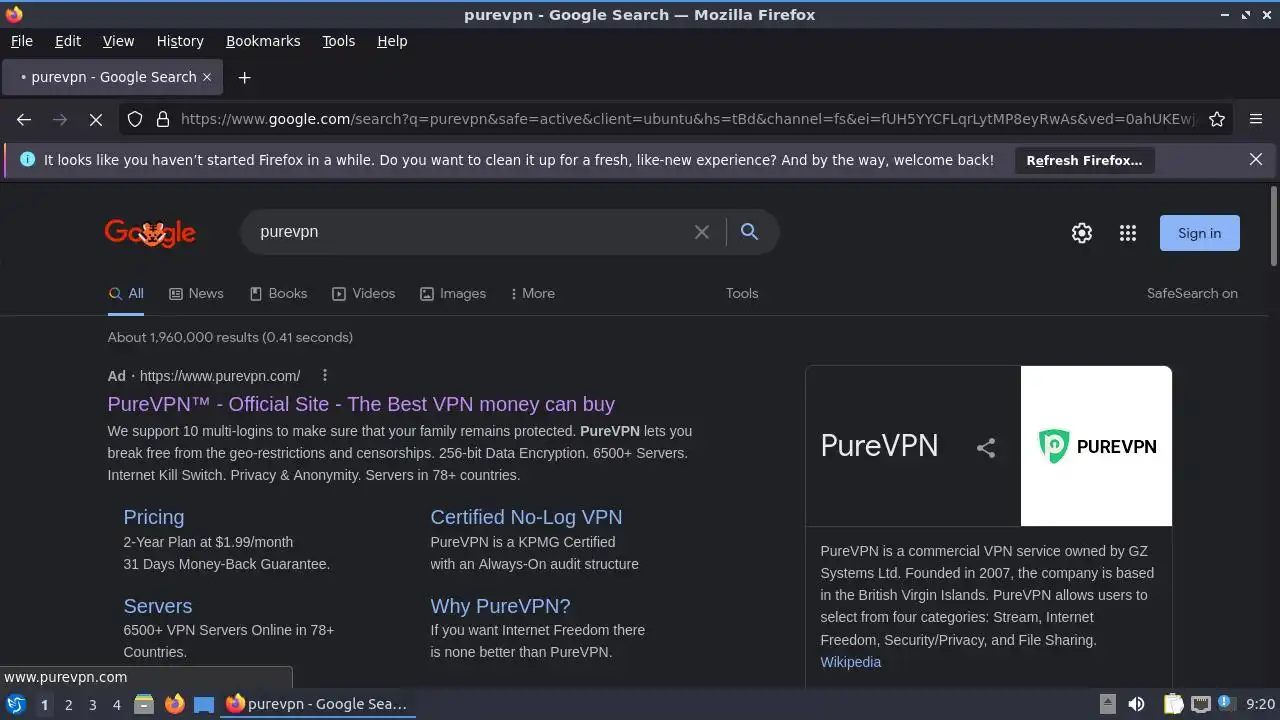The width and height of the screenshot is (1280, 720).
Task: Switch to Books search results
Action: (278, 293)
